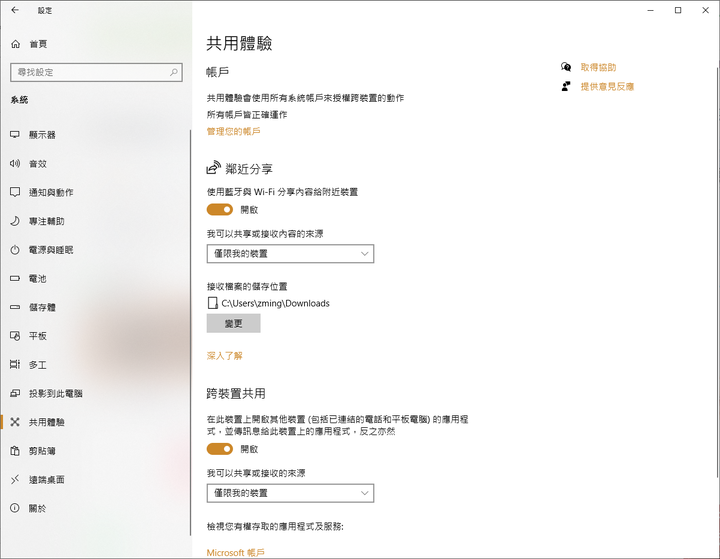Click the Downloads folder location icon

click(x=213, y=303)
